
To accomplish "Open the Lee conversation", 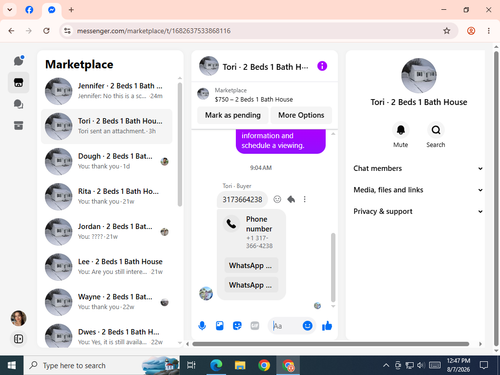I will (107, 267).
